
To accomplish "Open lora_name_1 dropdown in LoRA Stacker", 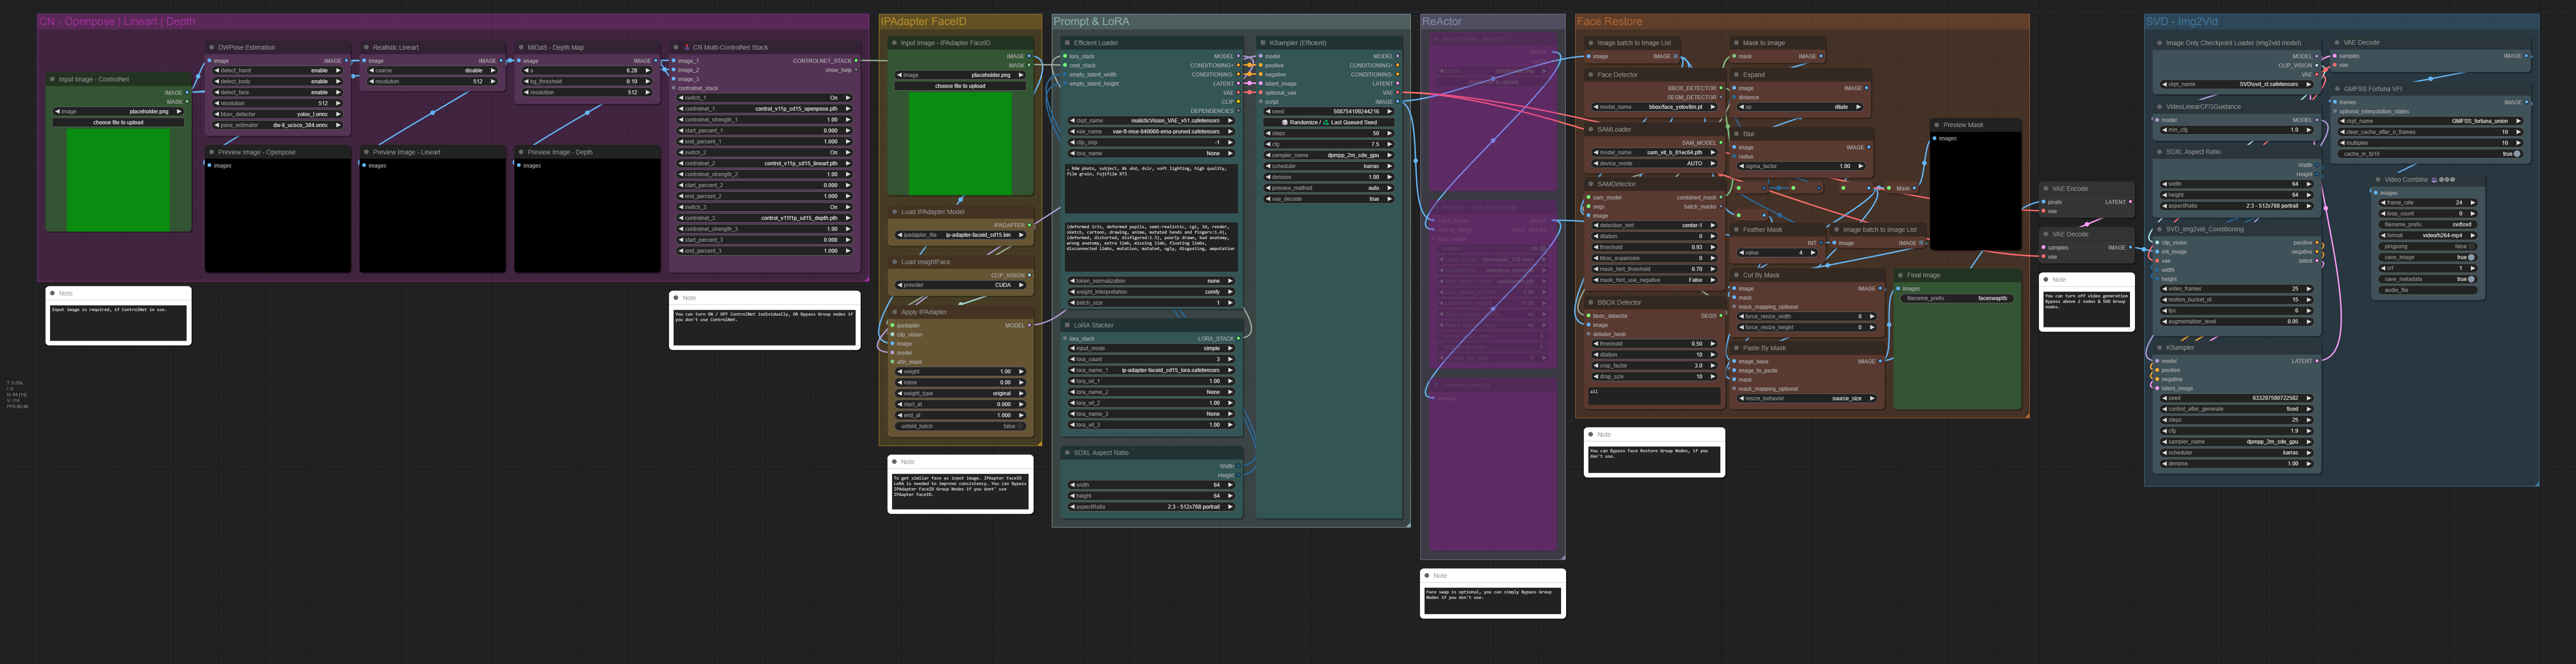I will (x=1151, y=370).
